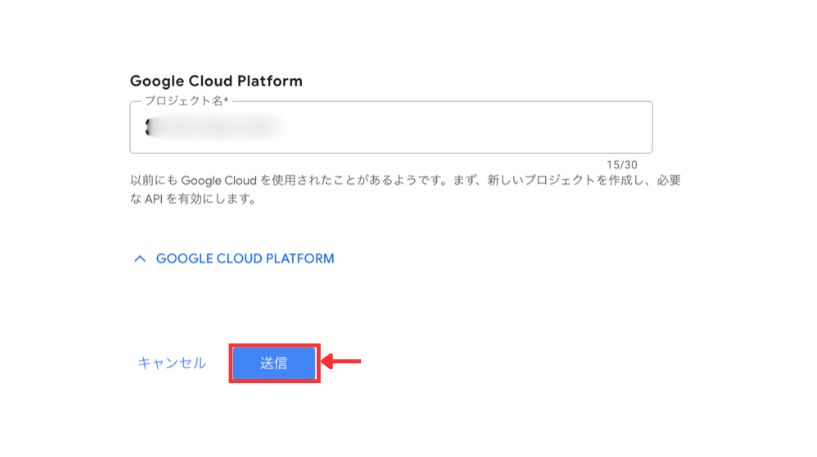Click the 送信 submit button
Viewport: 817px width, 457px height.
(x=274, y=363)
